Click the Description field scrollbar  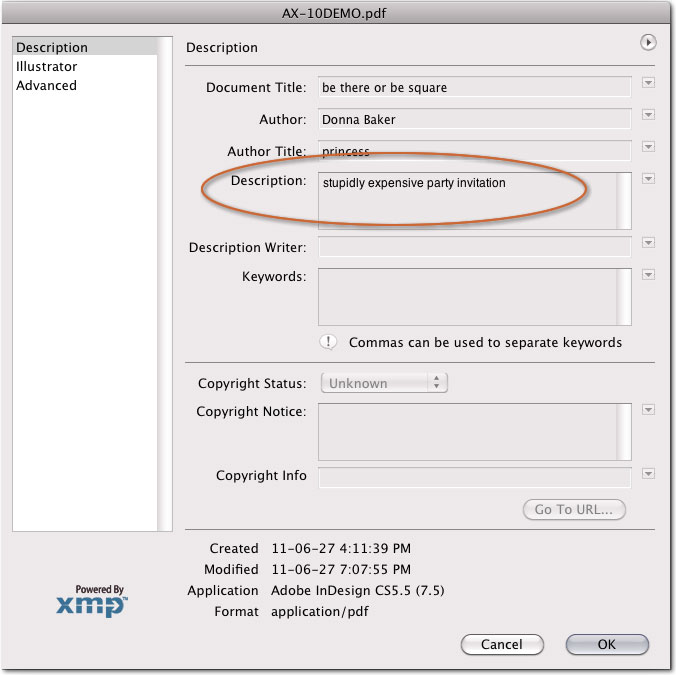pyautogui.click(x=624, y=201)
